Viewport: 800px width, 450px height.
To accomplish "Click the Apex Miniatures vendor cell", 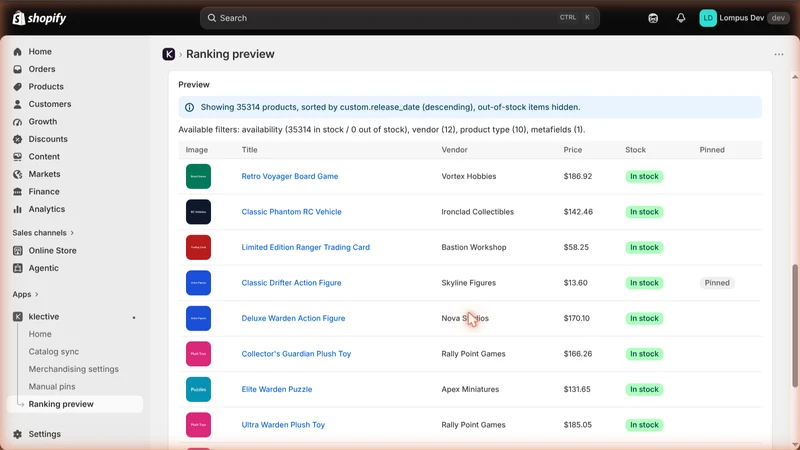I will [470, 389].
